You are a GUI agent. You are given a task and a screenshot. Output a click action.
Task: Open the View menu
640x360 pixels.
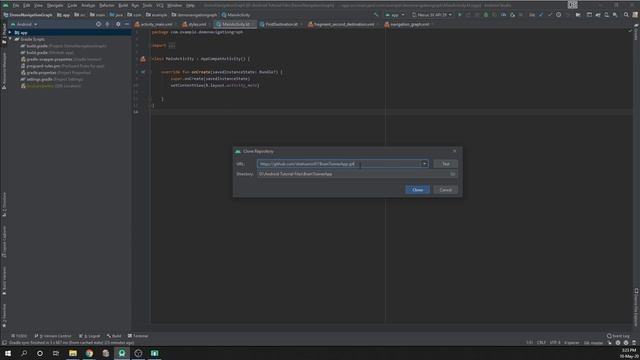[x=38, y=5]
